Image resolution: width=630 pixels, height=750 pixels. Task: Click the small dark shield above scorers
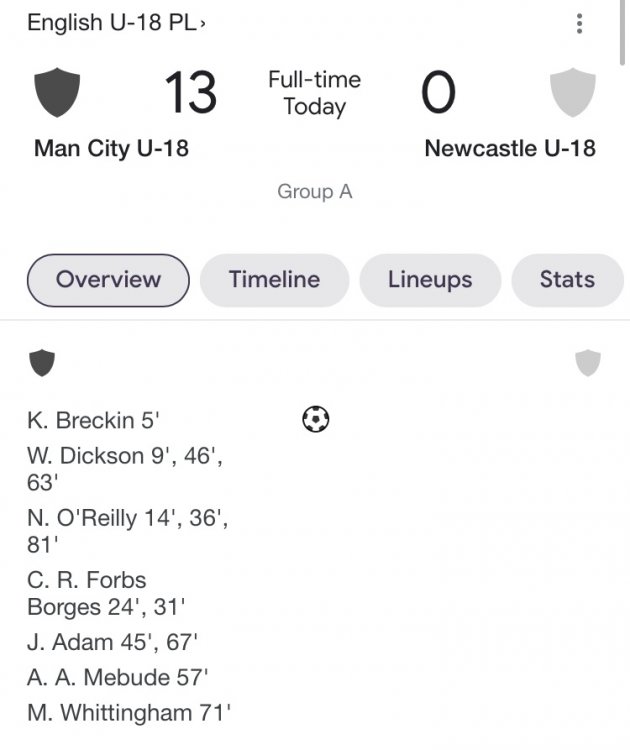[41, 363]
